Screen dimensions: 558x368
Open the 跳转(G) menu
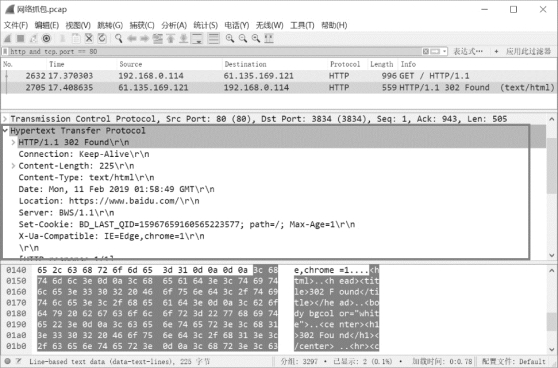(110, 25)
